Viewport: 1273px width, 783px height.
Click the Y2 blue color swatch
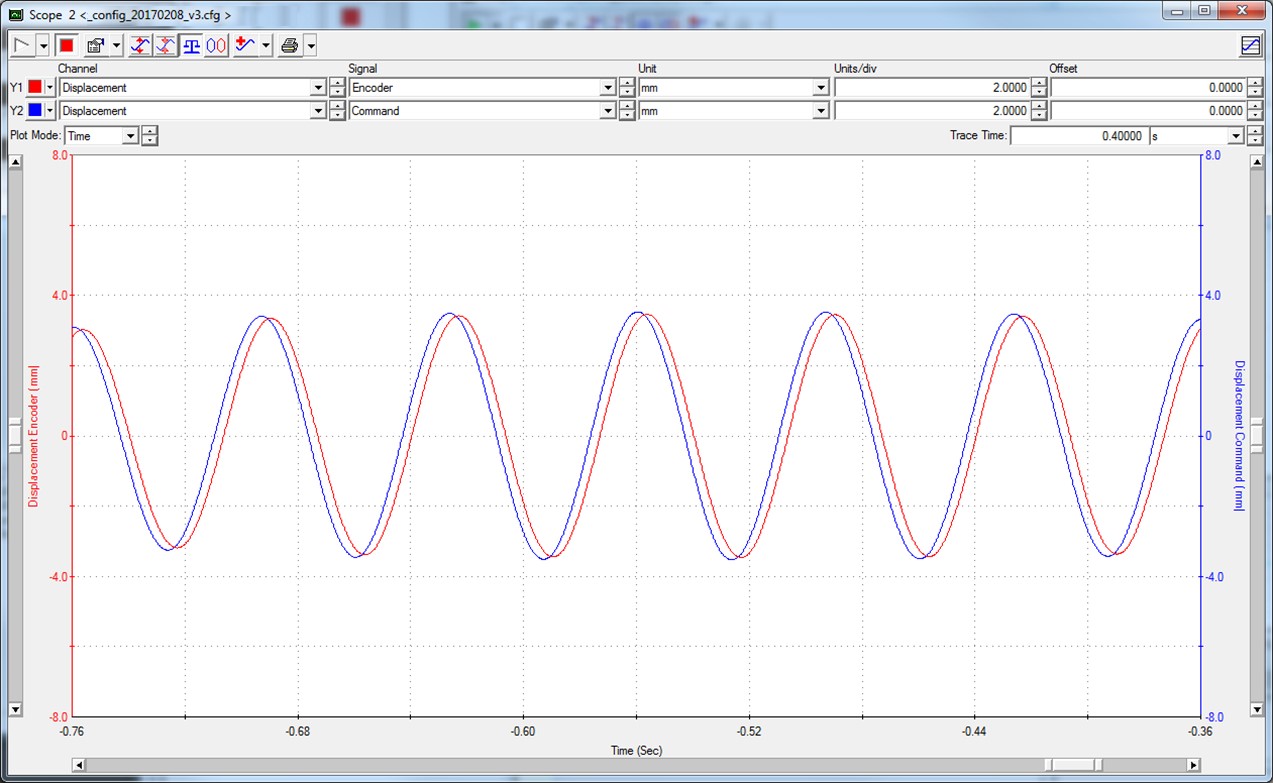pos(35,111)
